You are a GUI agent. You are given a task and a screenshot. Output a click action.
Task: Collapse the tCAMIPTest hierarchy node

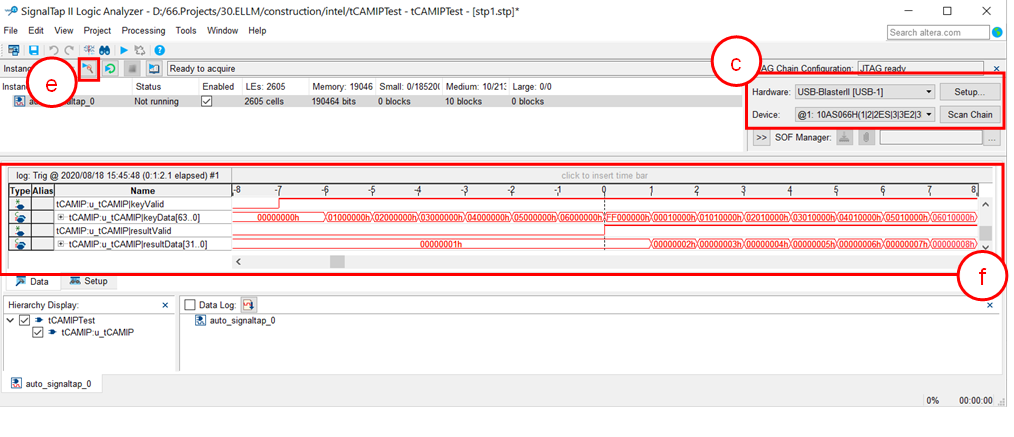tap(10, 320)
